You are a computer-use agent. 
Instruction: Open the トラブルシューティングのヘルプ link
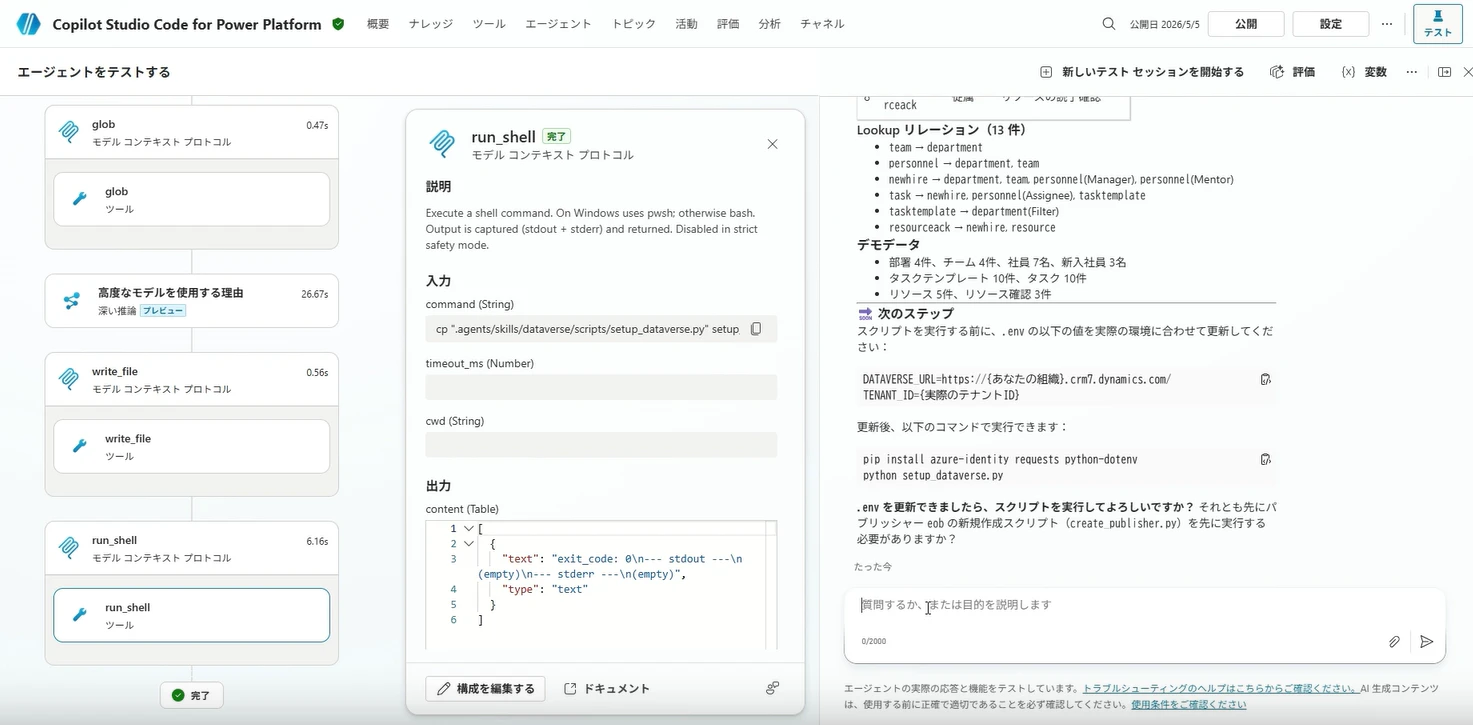[x=1219, y=688]
